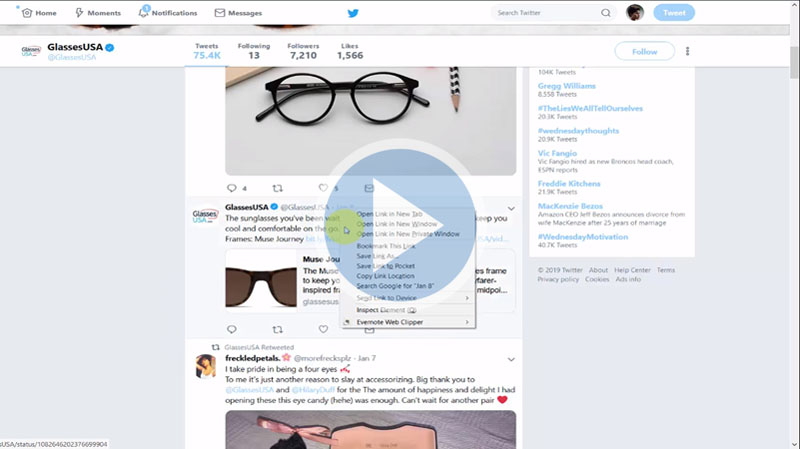The height and width of the screenshot is (449, 800).
Task: Switch to the Followers tab
Action: pyautogui.click(x=303, y=51)
